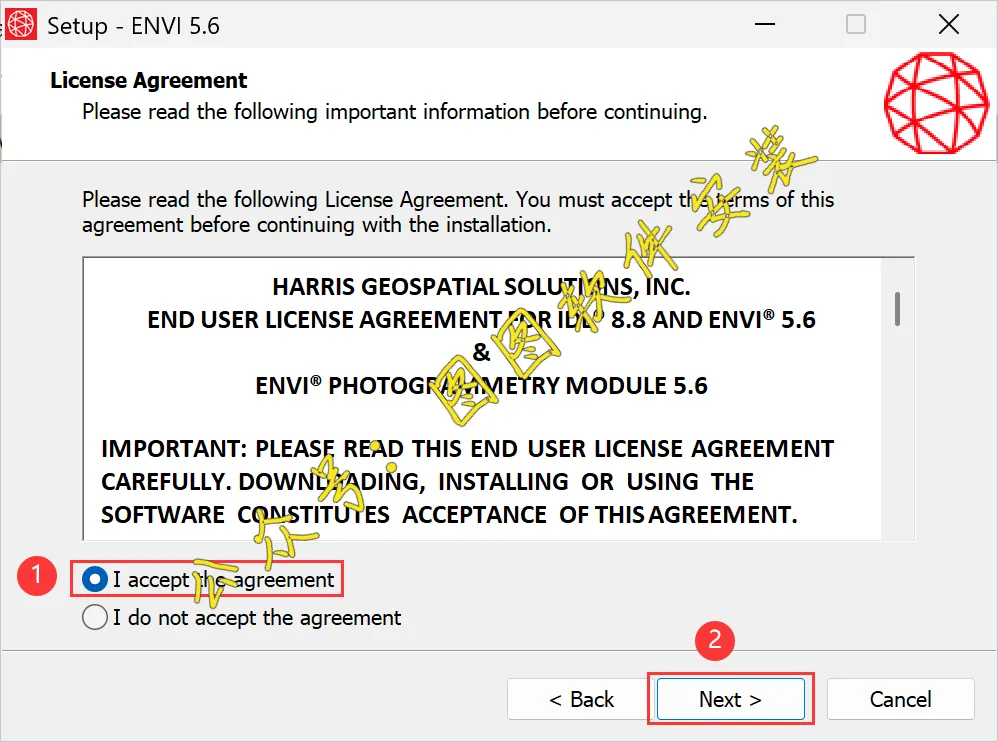Cancel the ENVI 5.6 setup
This screenshot has width=998, height=742.
(x=901, y=699)
